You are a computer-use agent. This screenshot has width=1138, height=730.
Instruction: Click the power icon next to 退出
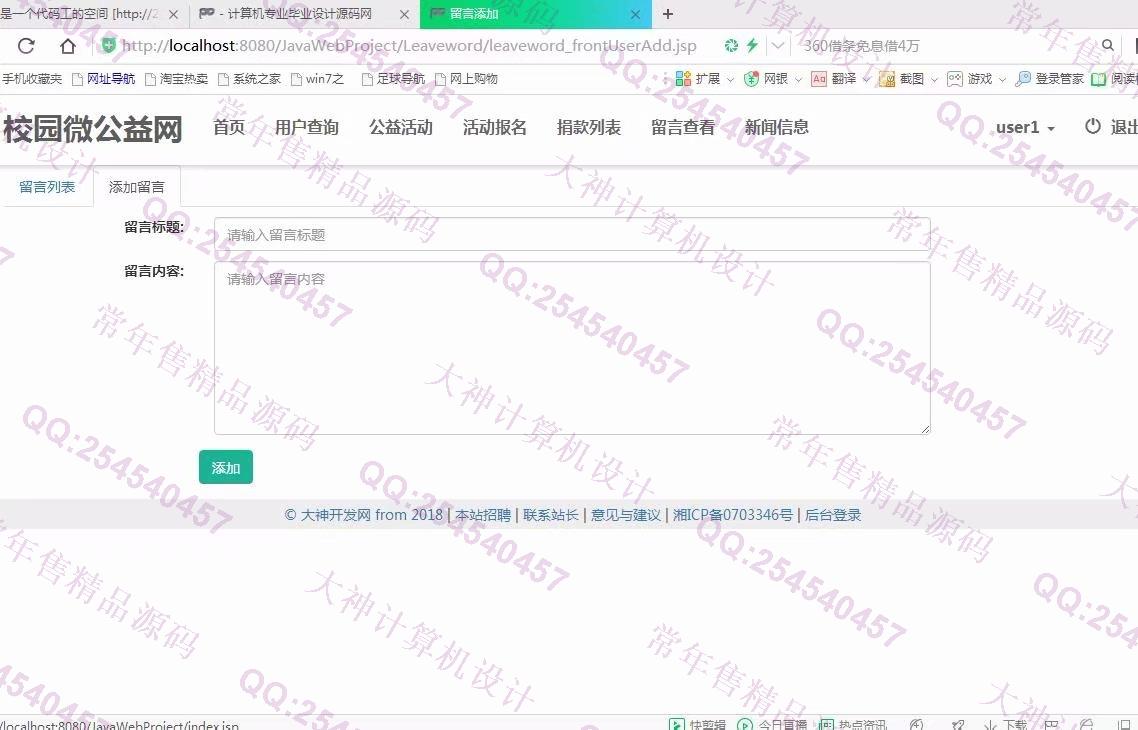tap(1092, 126)
